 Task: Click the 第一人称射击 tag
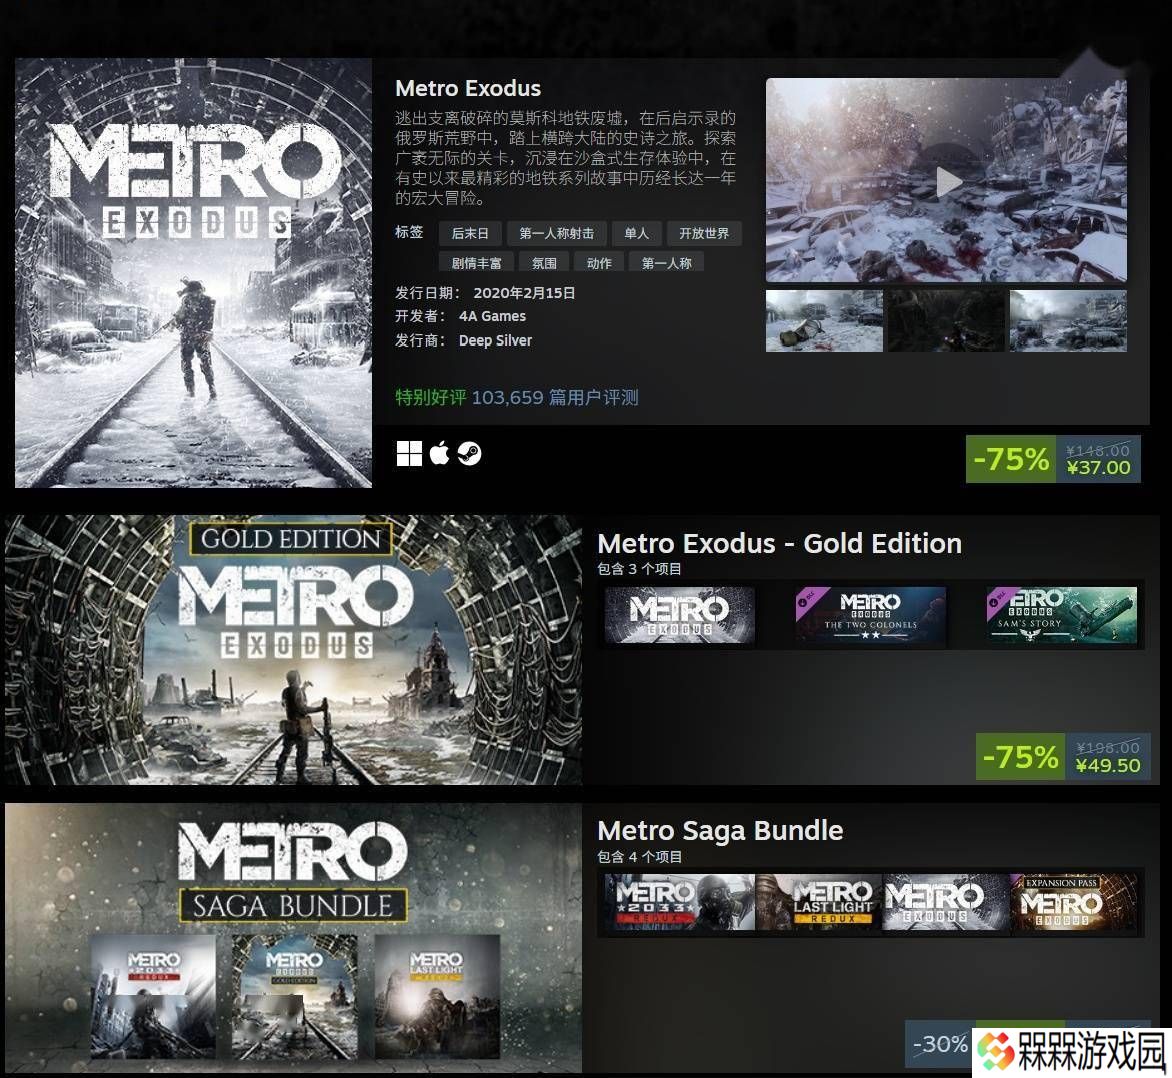556,233
